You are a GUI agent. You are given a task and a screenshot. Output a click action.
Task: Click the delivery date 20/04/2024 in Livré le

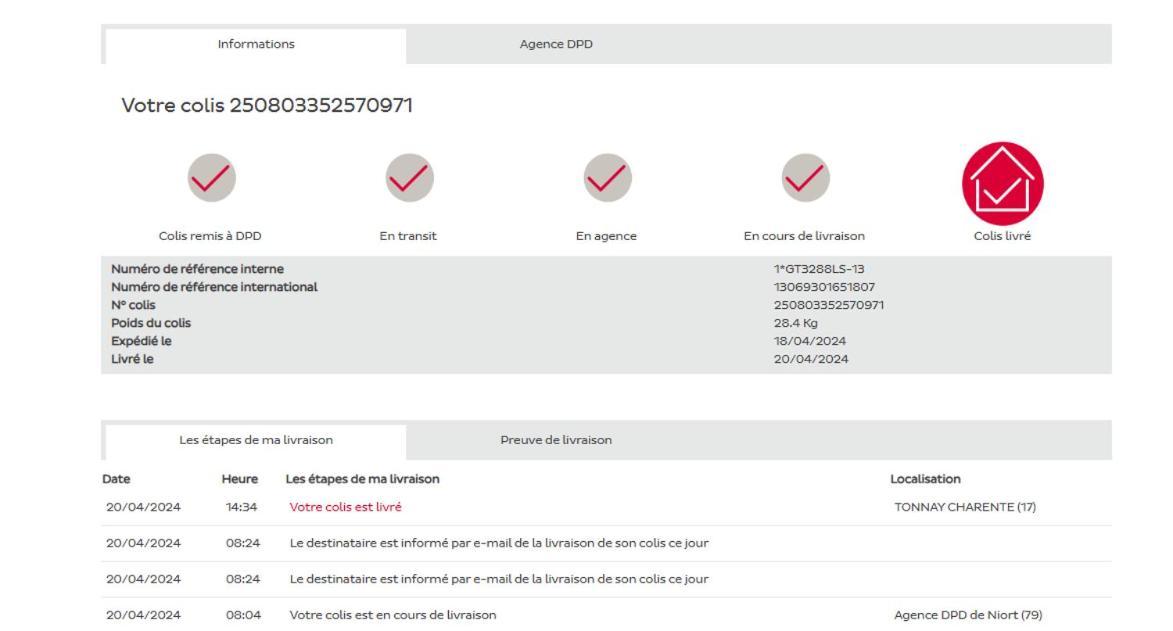811,359
